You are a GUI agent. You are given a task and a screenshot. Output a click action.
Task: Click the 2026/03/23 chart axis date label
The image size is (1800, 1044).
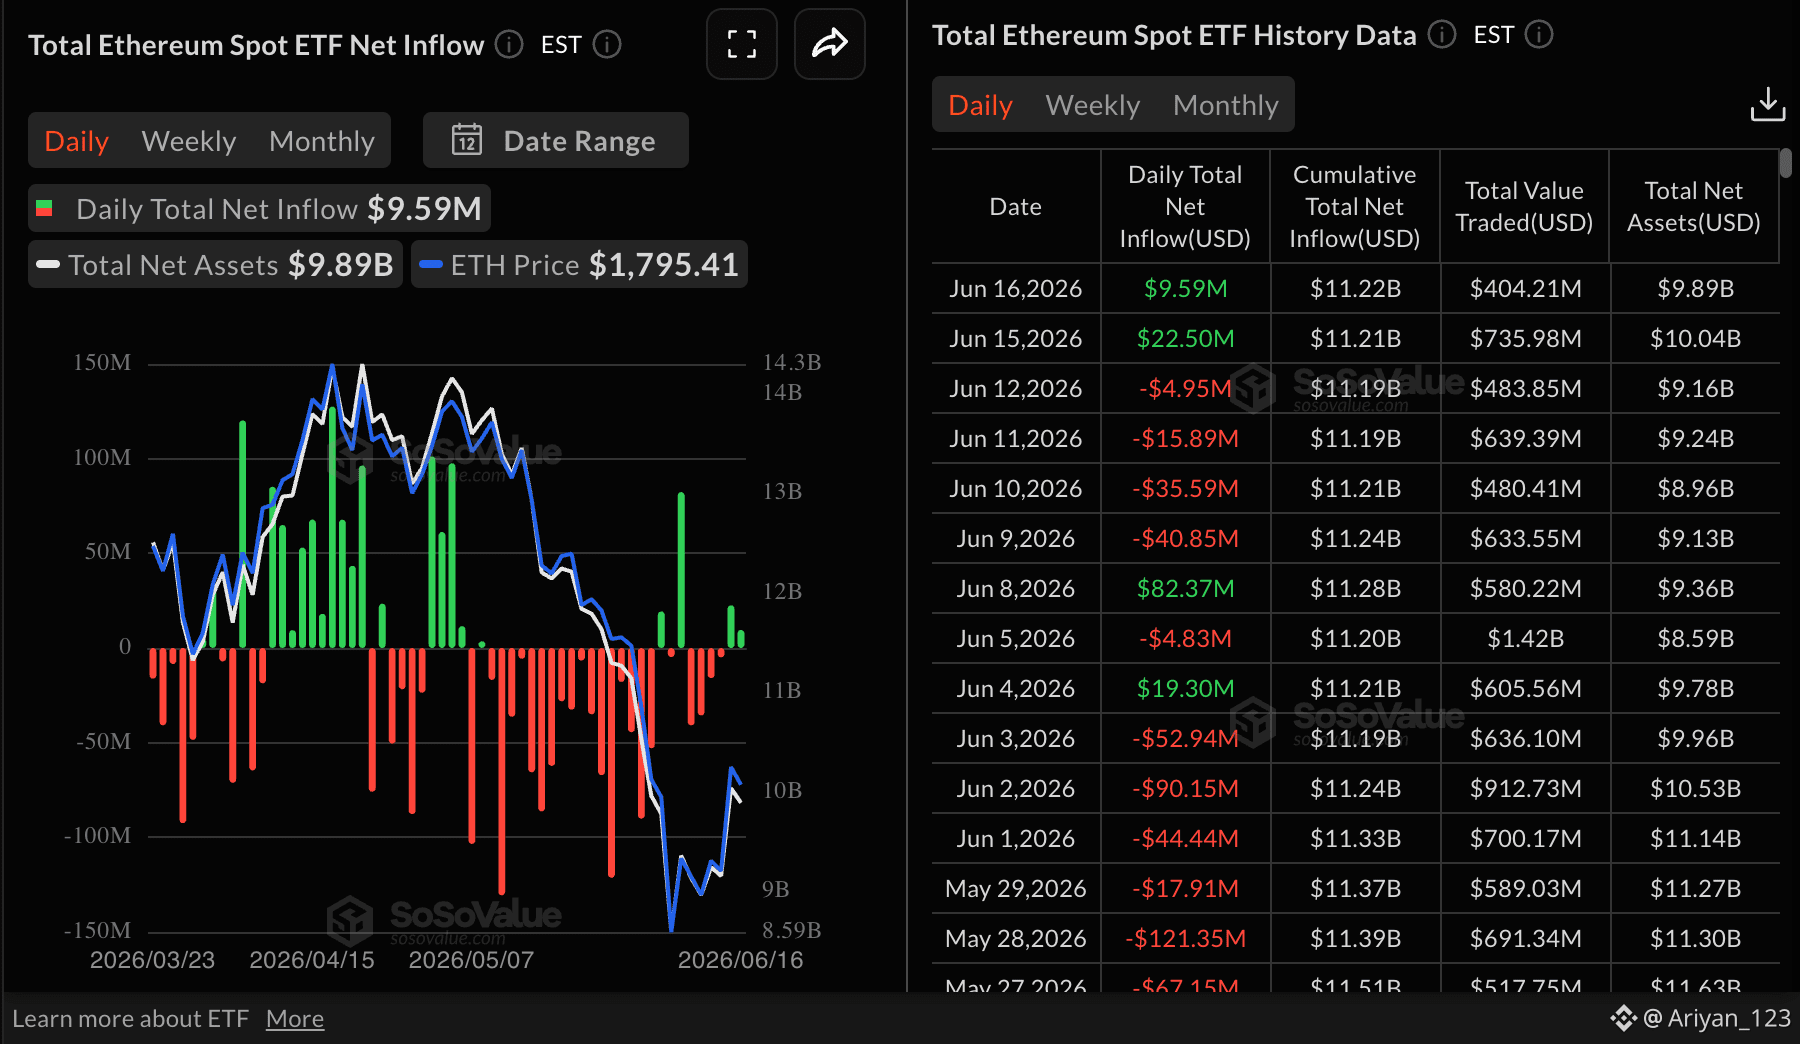pos(152,960)
